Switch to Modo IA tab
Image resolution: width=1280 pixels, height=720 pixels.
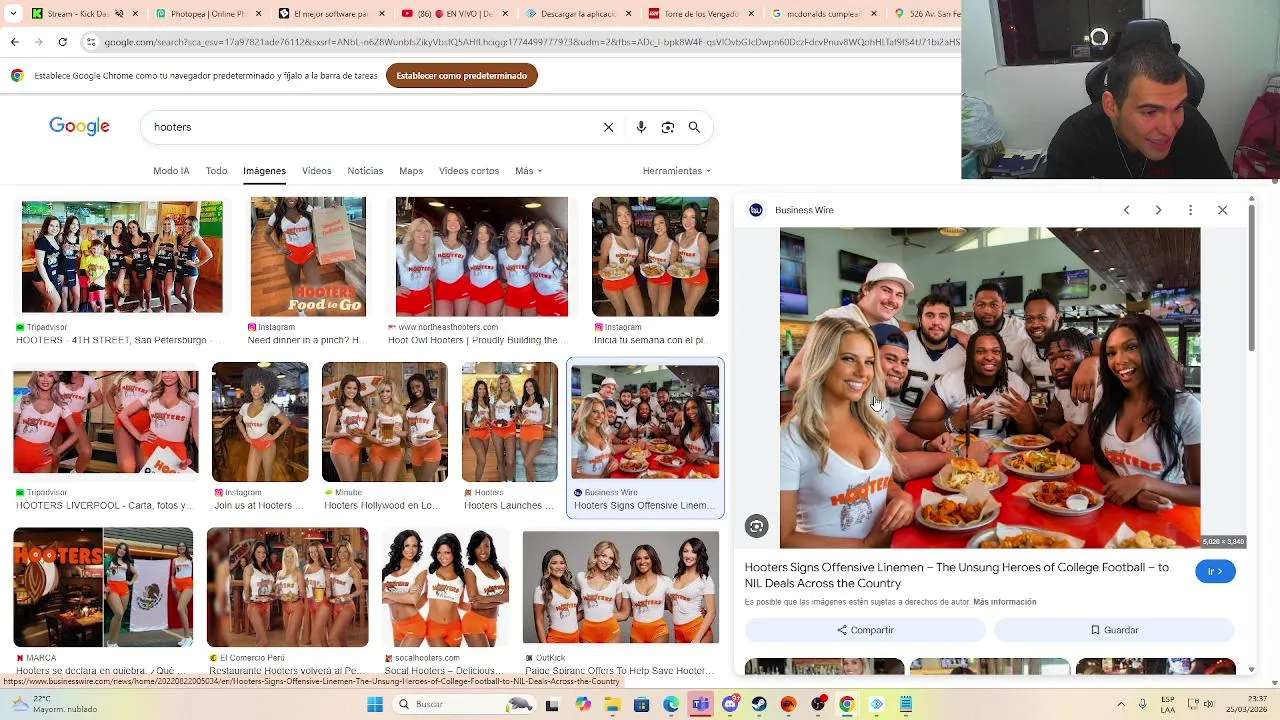[x=171, y=171]
